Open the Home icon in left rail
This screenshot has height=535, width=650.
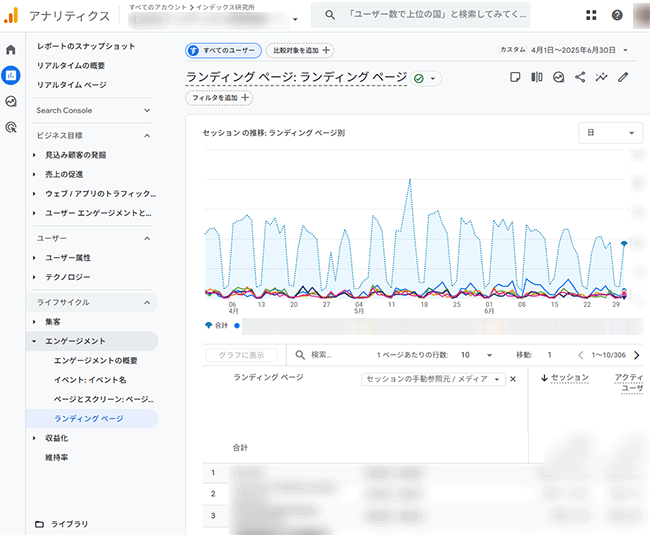coord(11,50)
